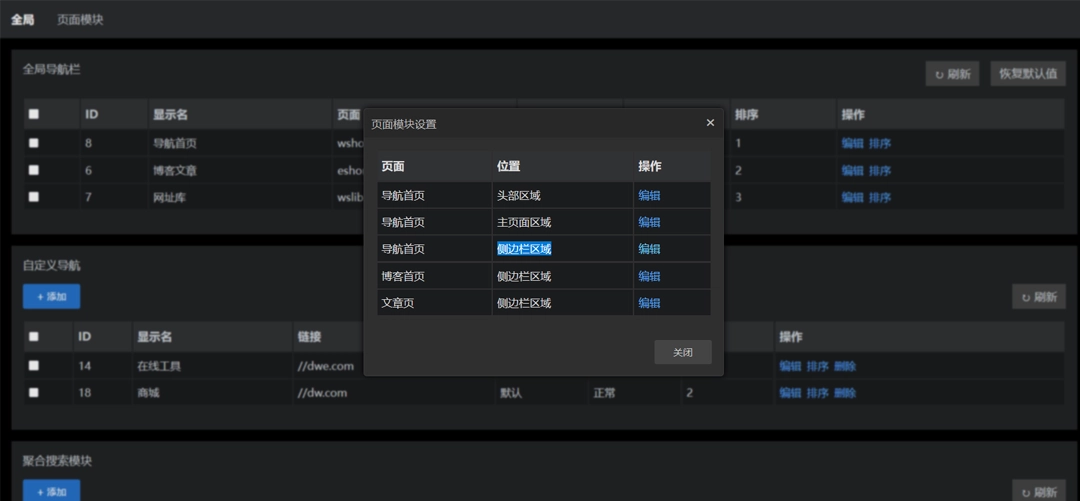The width and height of the screenshot is (1080, 501).
Task: Edit the 导航首页 主页面区域 module
Action: [x=649, y=222]
